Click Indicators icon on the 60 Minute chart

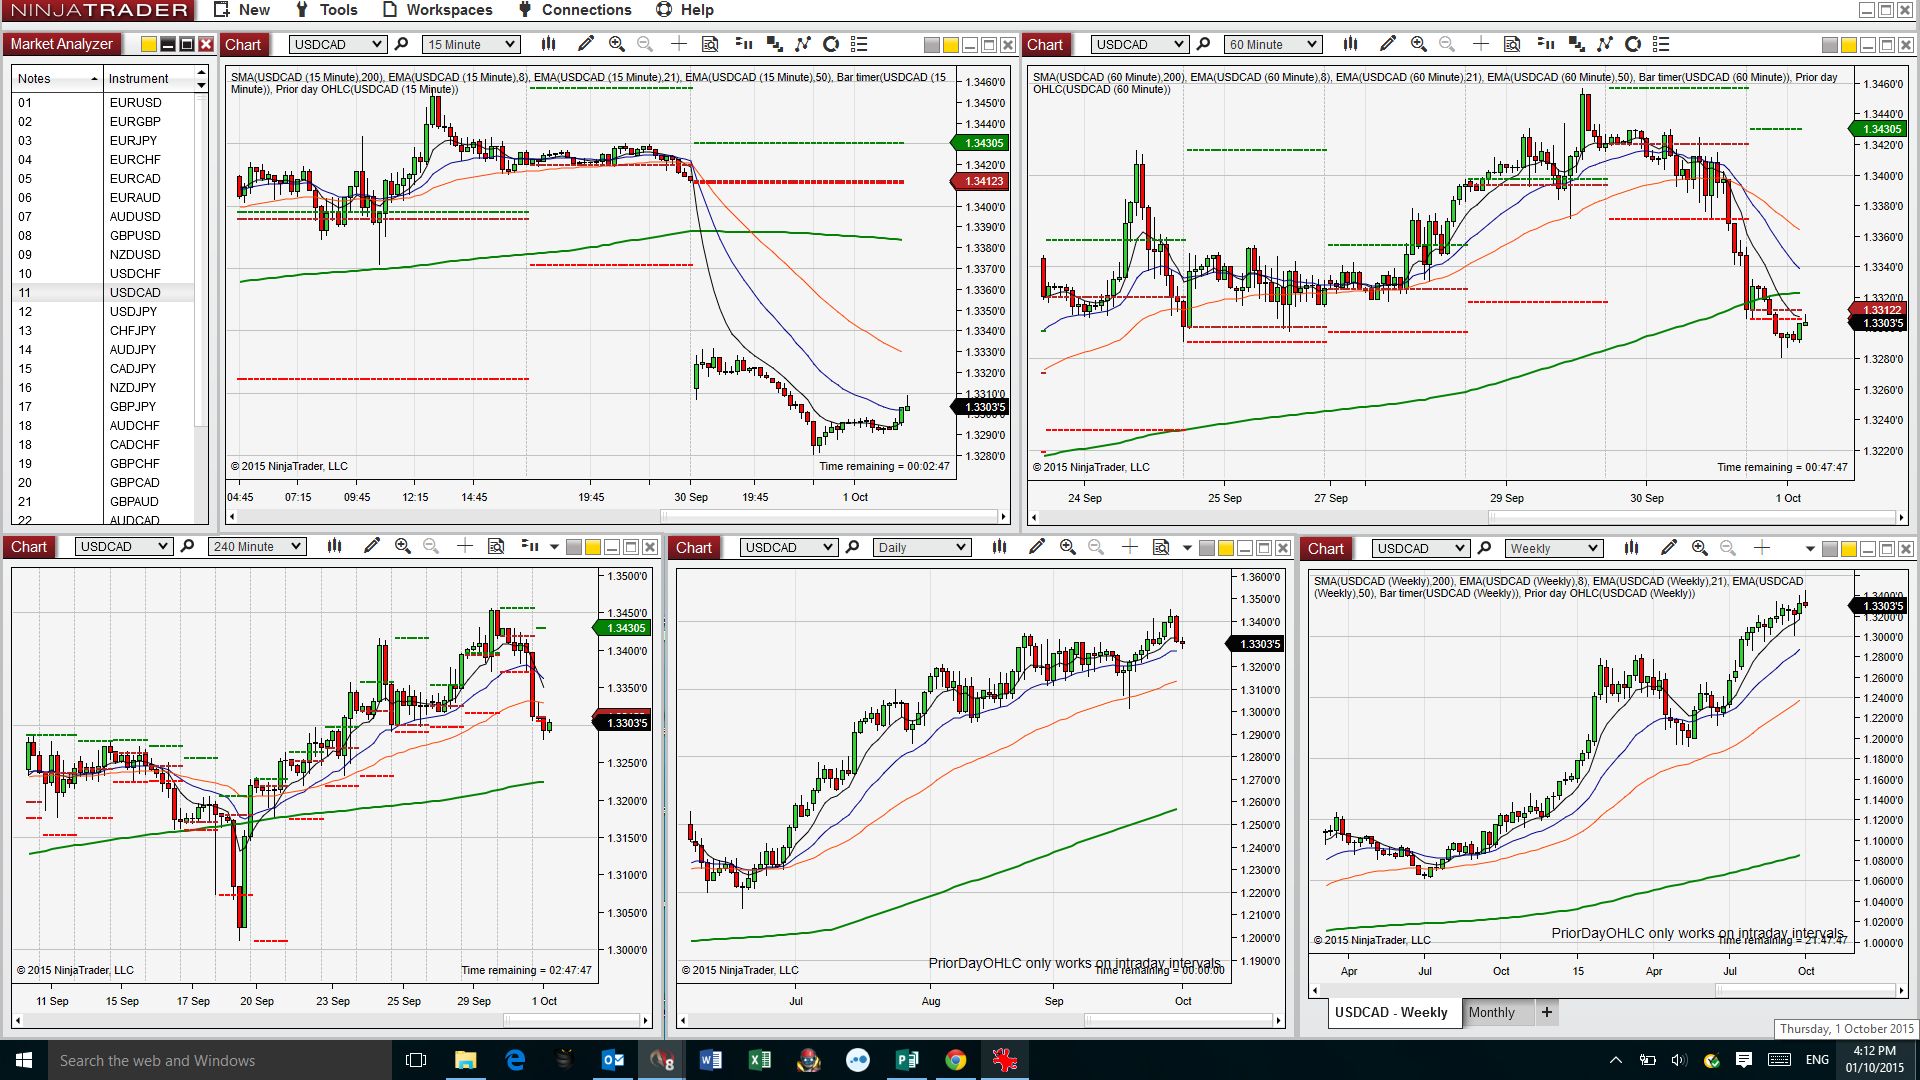click(x=1605, y=44)
